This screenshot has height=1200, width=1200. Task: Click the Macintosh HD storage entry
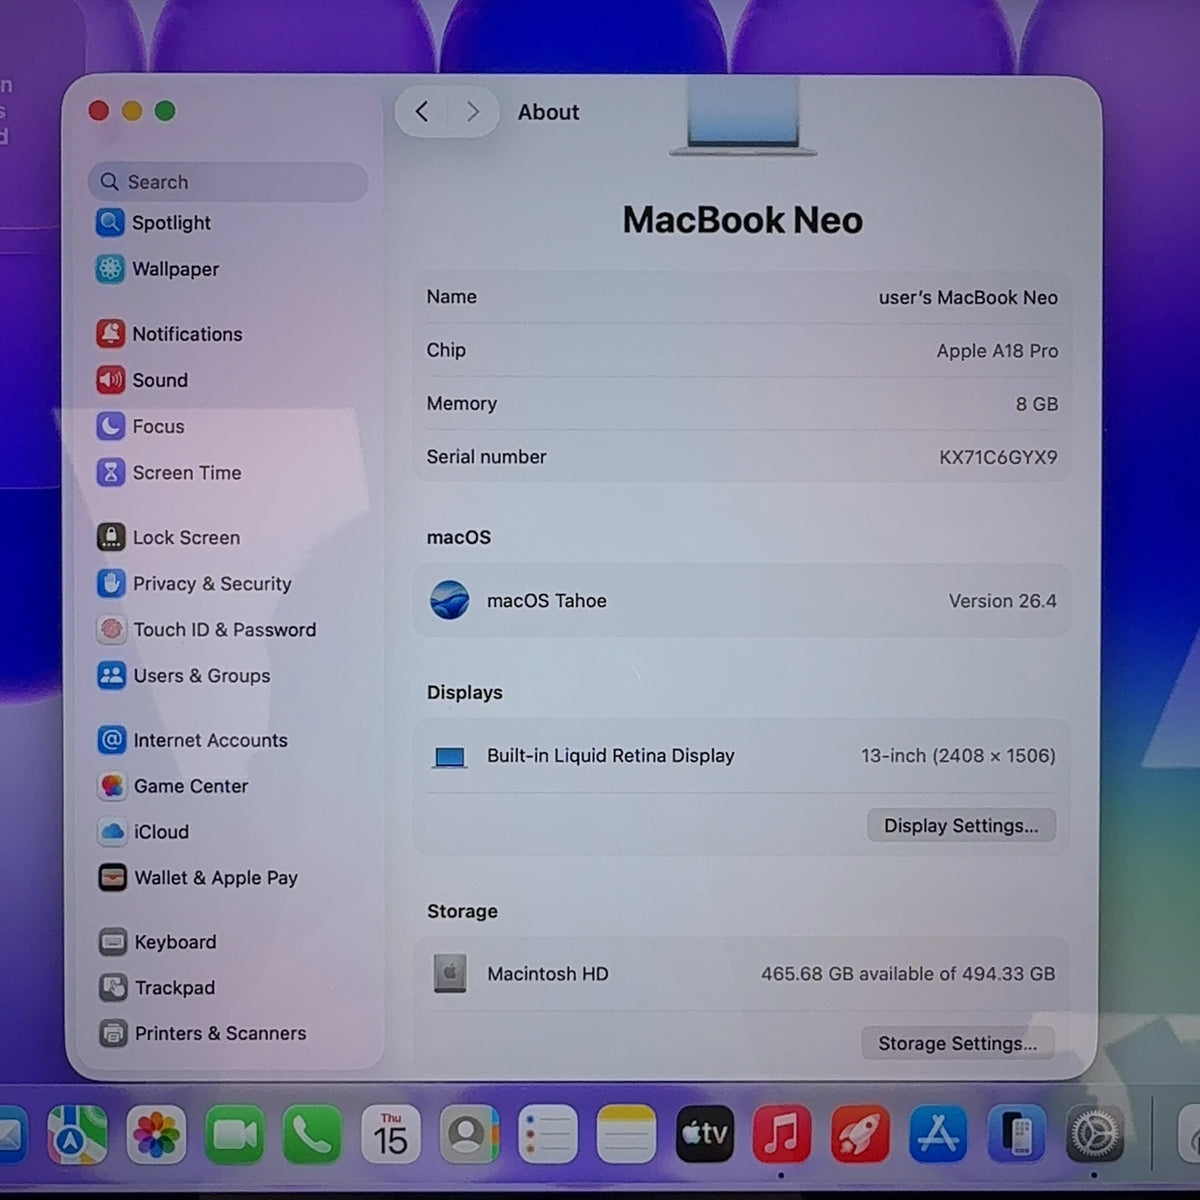(742, 974)
